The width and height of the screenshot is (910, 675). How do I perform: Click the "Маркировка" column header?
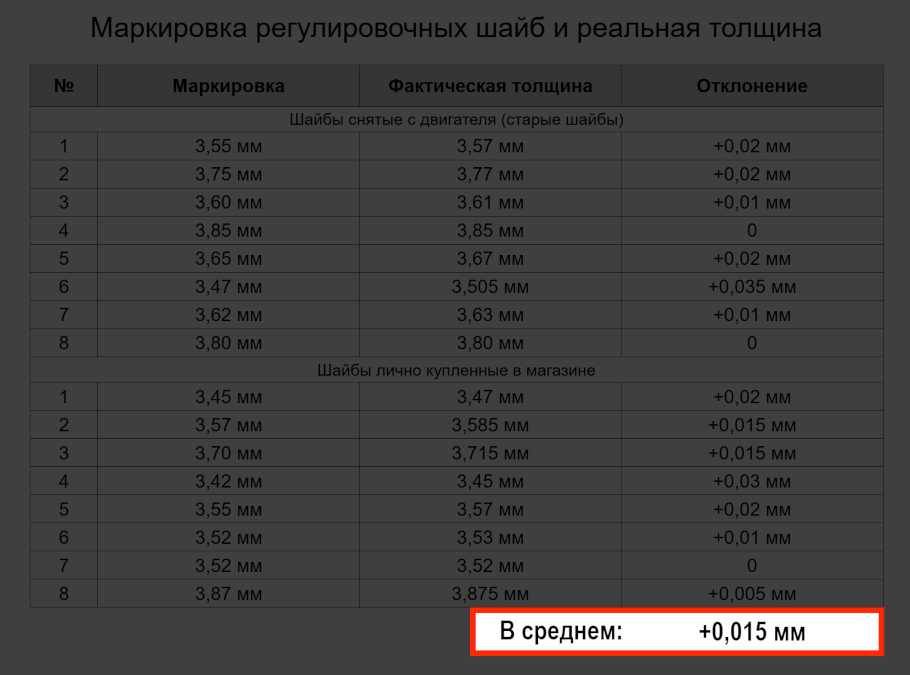coord(228,86)
